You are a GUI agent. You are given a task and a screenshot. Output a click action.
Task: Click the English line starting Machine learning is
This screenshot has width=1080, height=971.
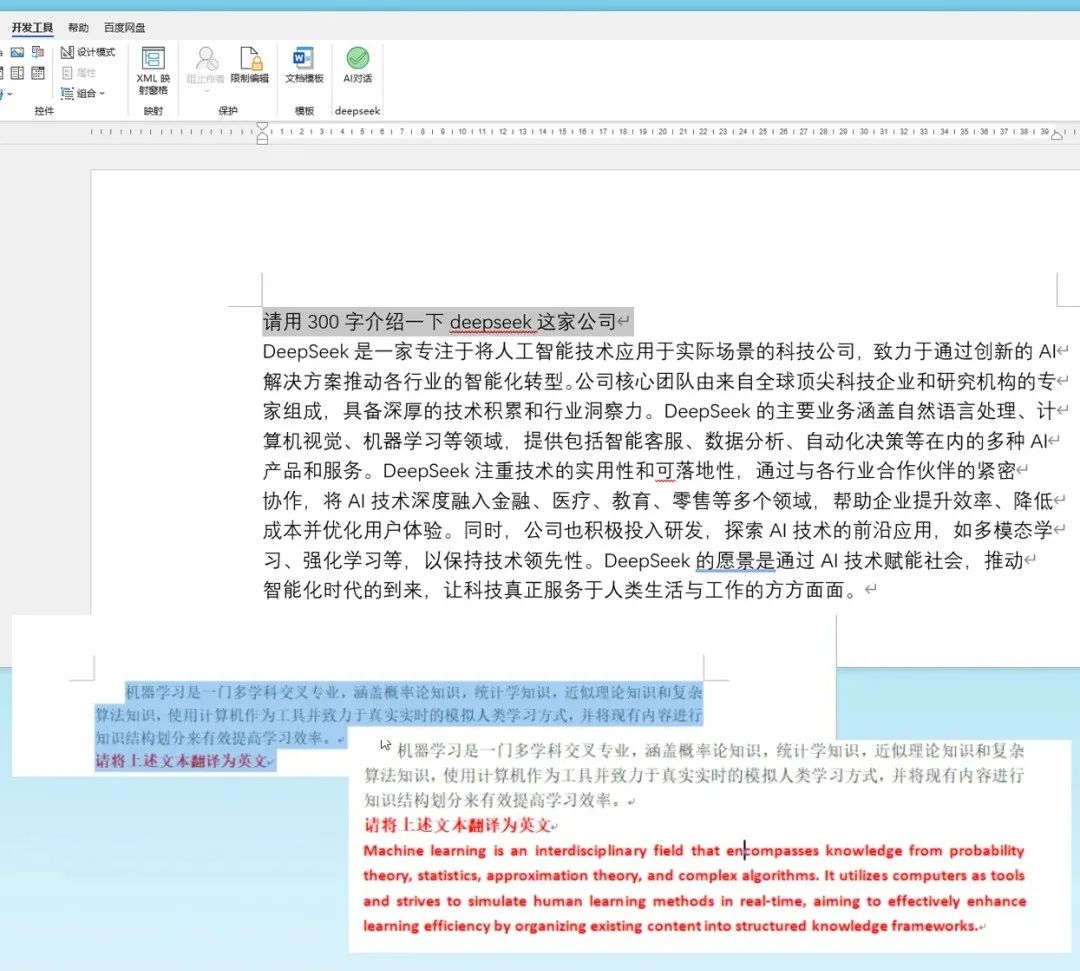coord(694,850)
